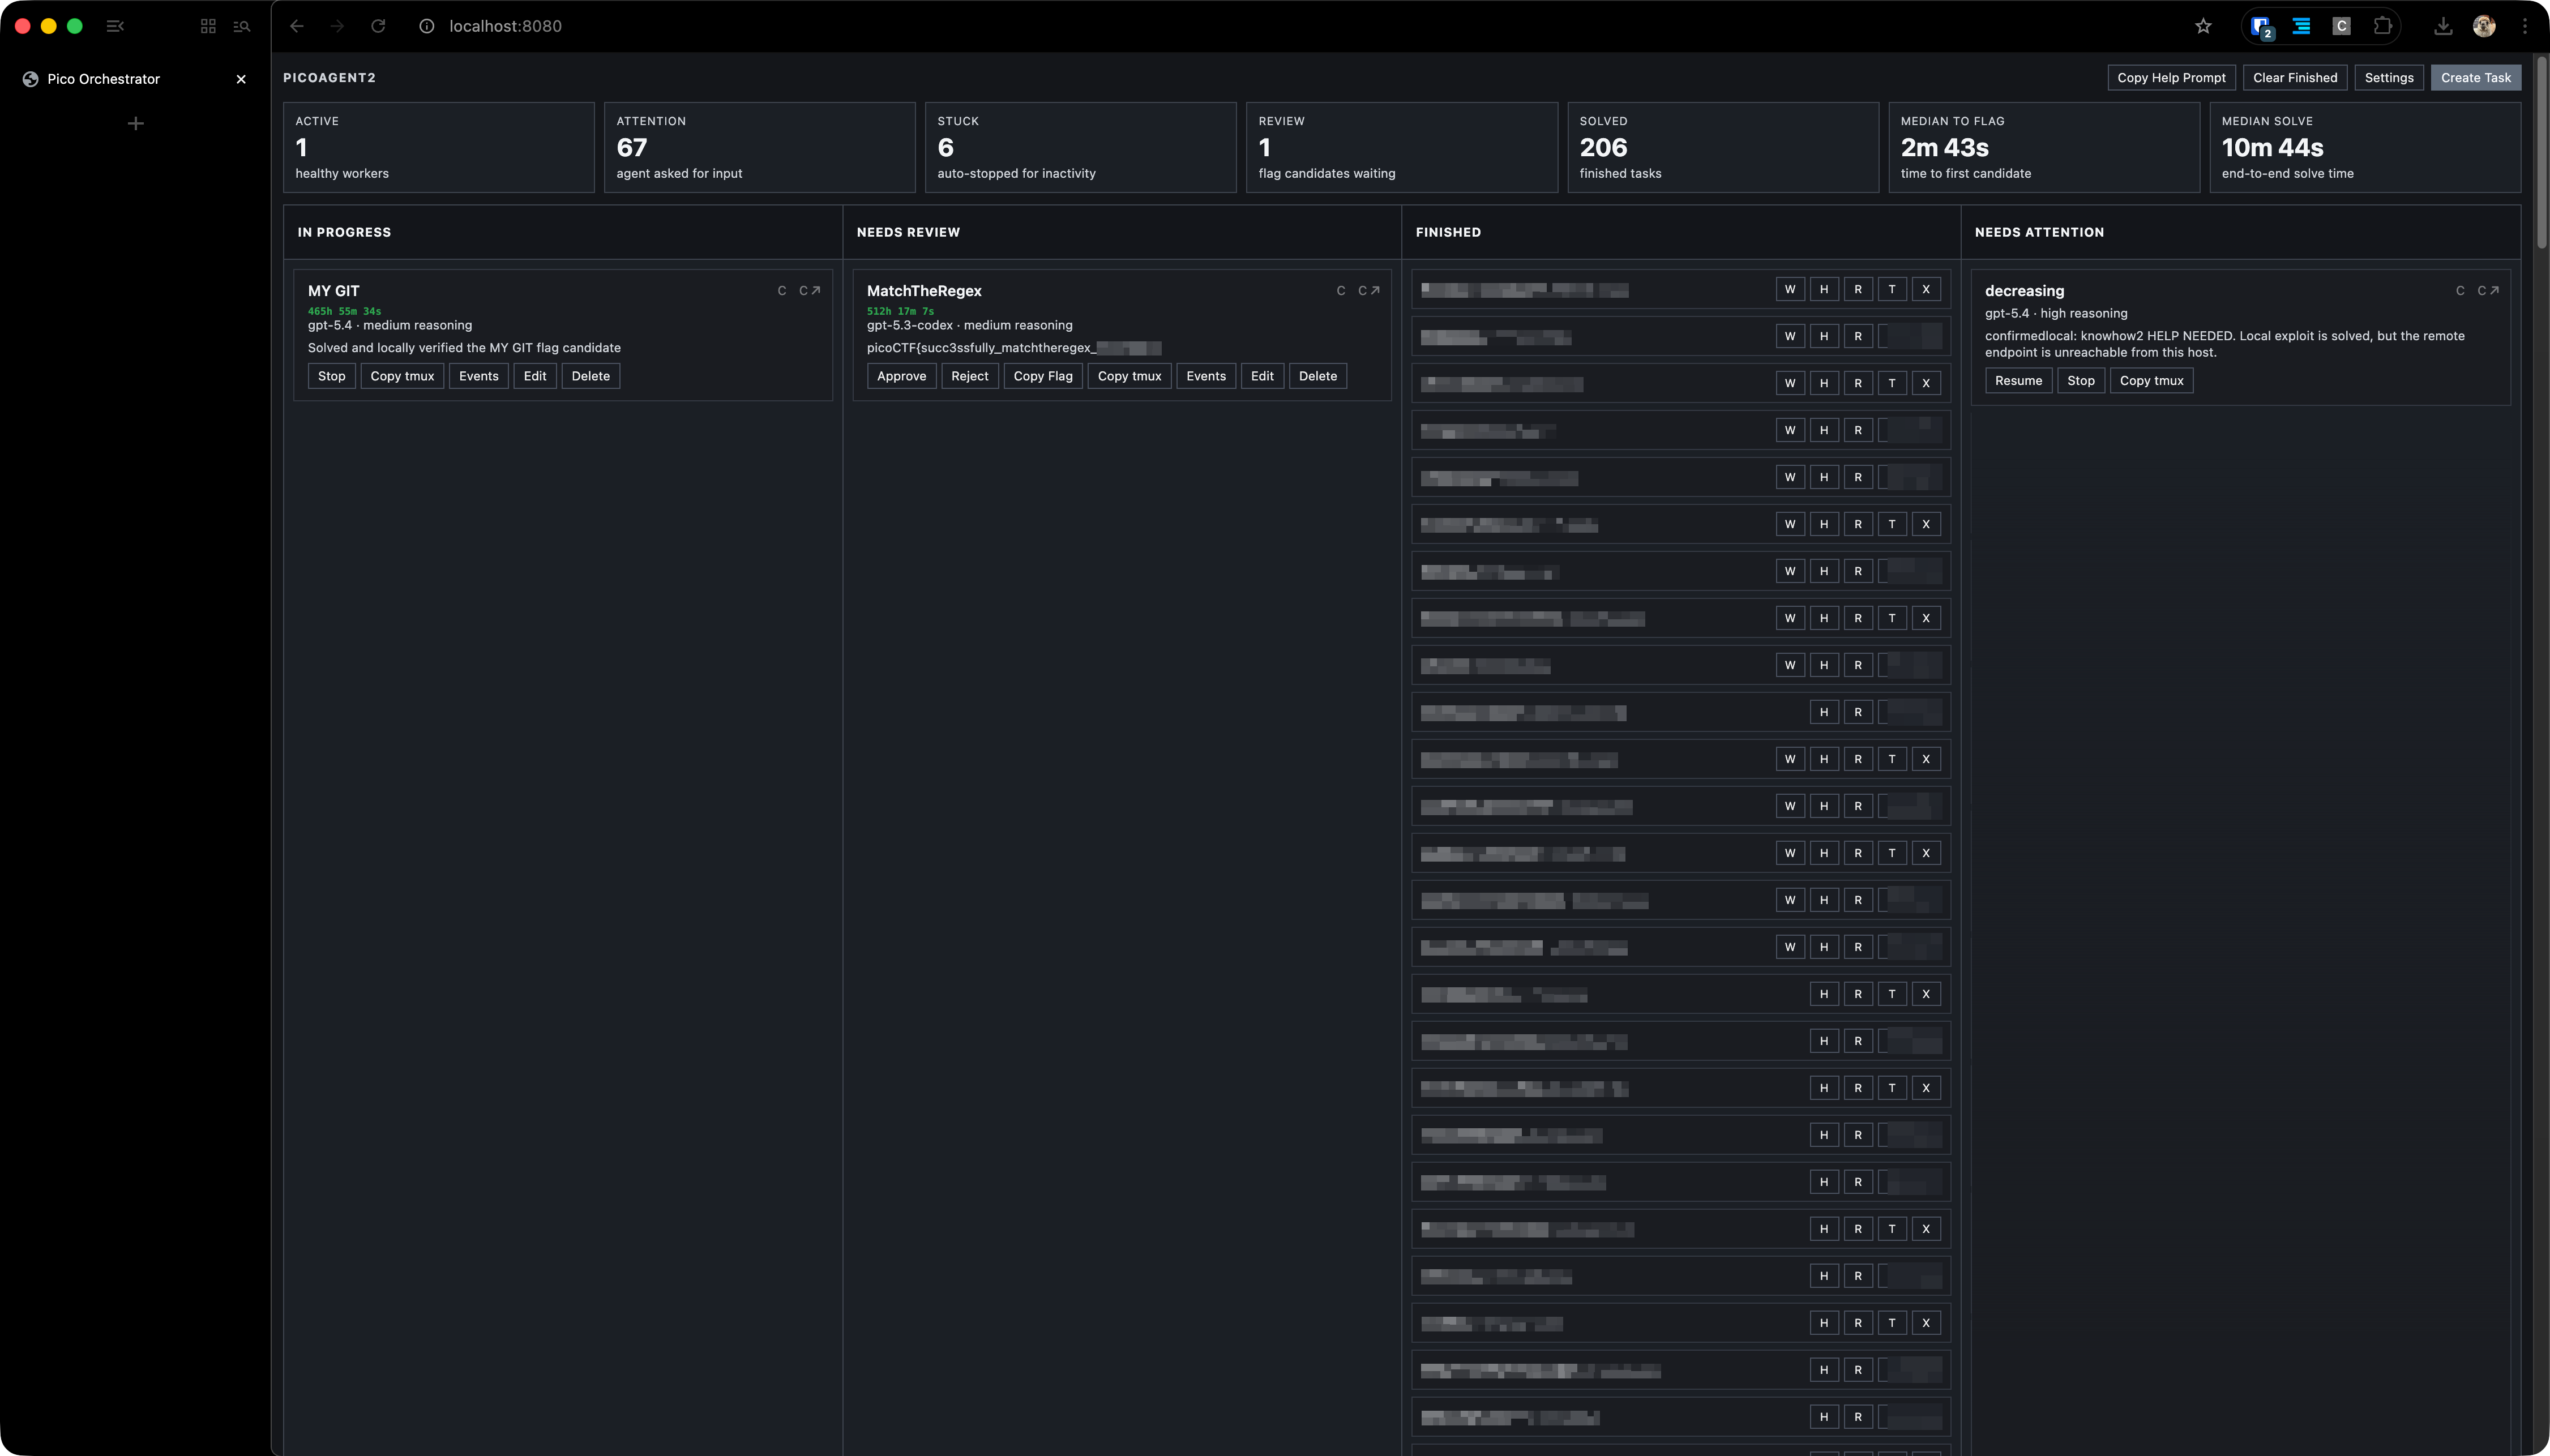Viewport: 2550px width, 1456px height.
Task: Bookmark this page with the star icon
Action: click(x=2203, y=27)
